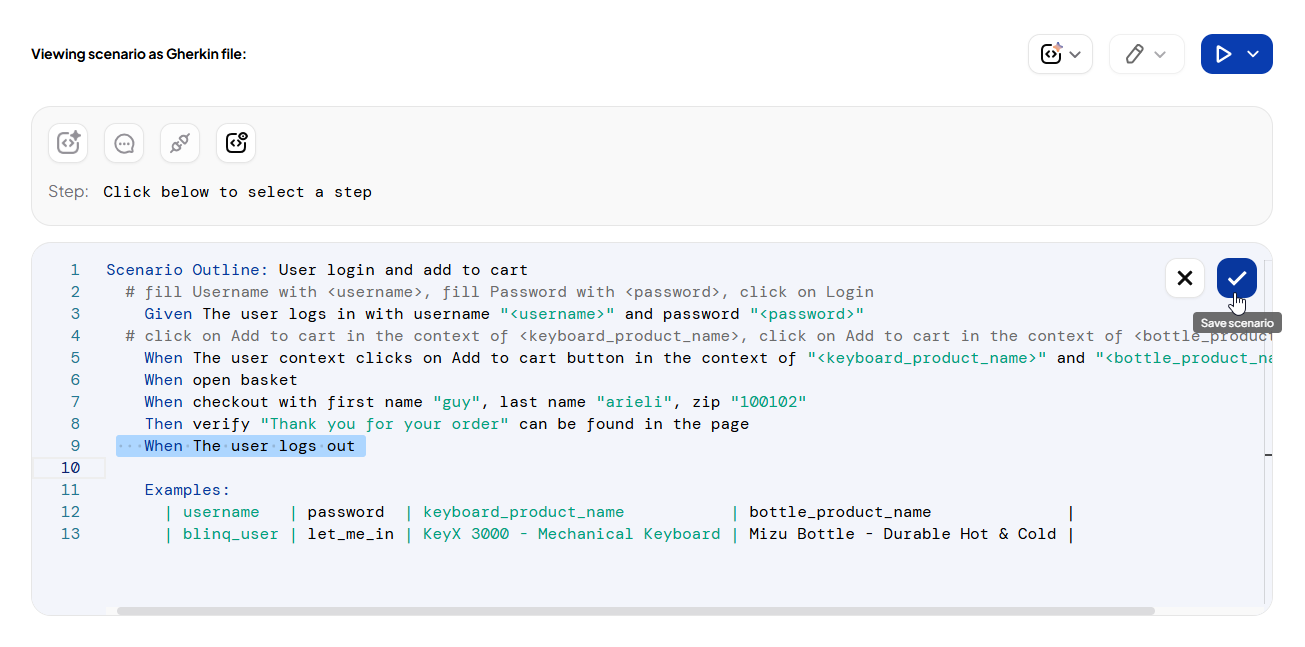Open the step comment bubble icon
The height and width of the screenshot is (647, 1305).
pyautogui.click(x=124, y=143)
